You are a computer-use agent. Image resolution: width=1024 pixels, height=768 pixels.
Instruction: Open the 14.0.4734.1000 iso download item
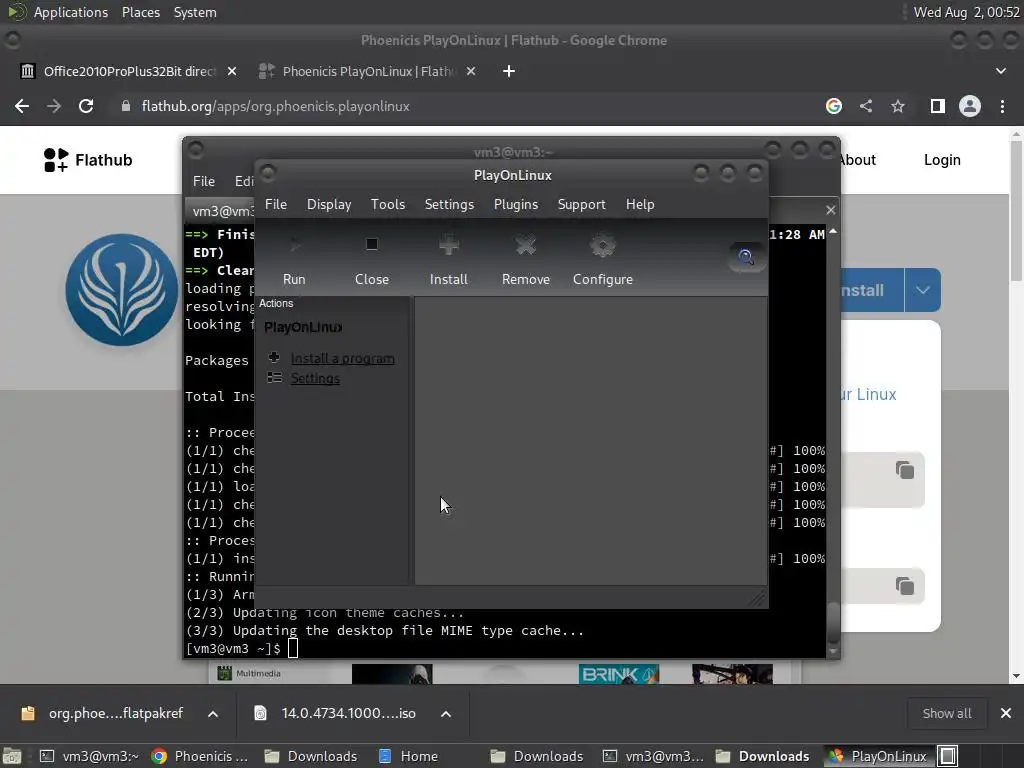[x=336, y=713]
